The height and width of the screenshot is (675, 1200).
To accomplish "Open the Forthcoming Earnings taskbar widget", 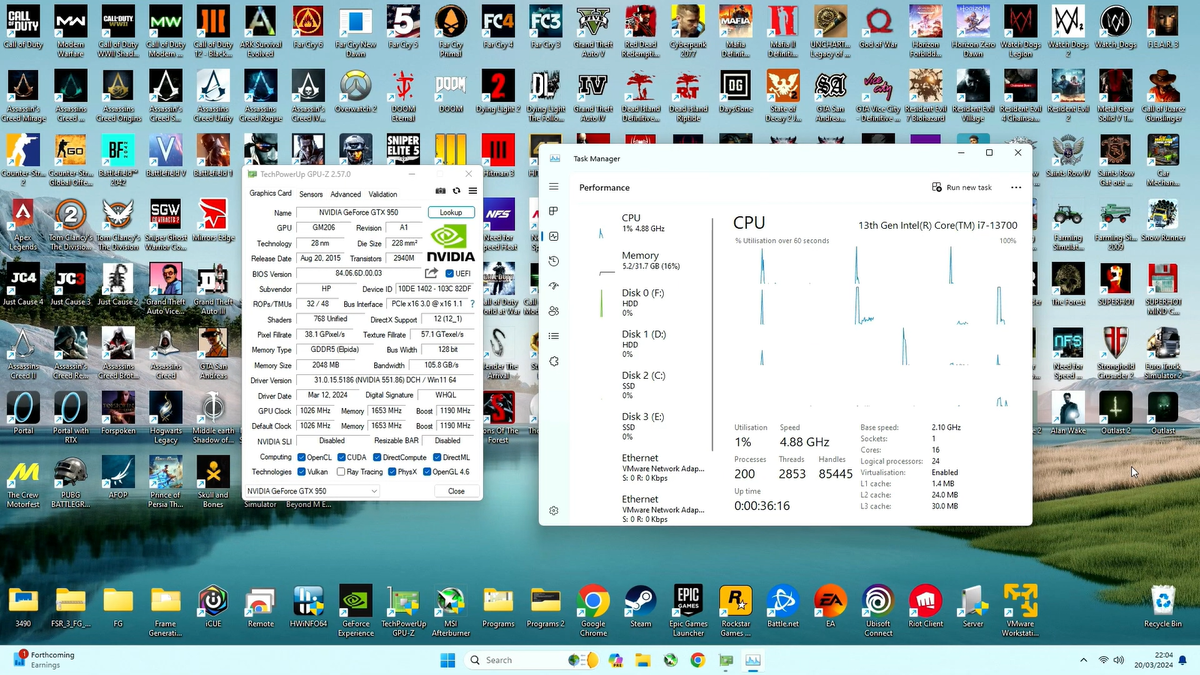I will click(44, 659).
